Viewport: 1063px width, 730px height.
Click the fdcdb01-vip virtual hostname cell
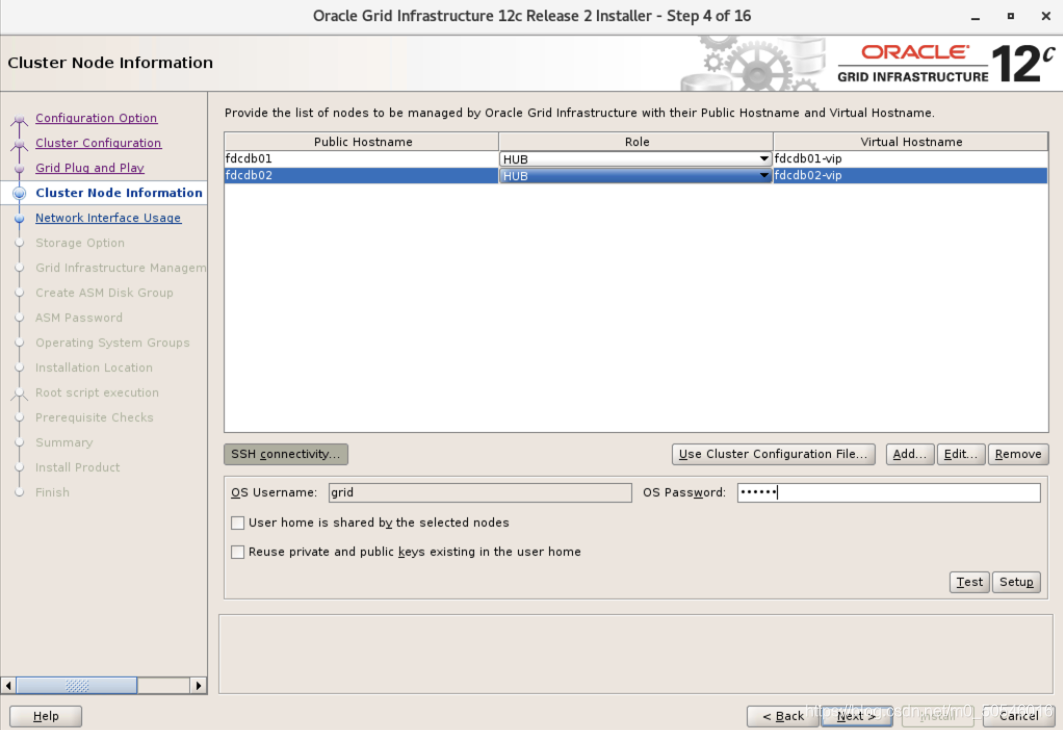click(910, 159)
